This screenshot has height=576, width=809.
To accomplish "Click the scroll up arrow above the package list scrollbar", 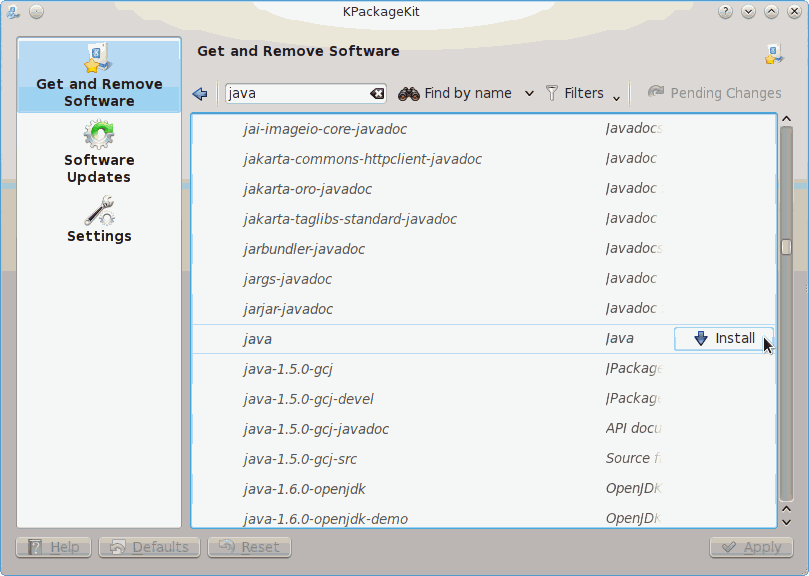I will coord(786,119).
